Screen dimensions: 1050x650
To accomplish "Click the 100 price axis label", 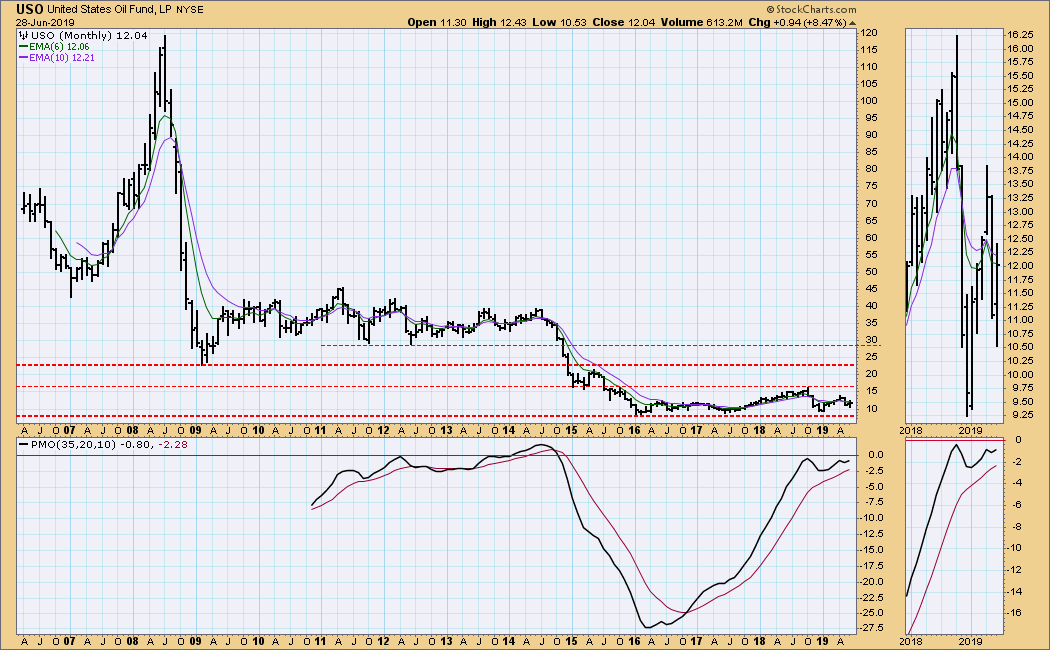I will click(x=869, y=101).
